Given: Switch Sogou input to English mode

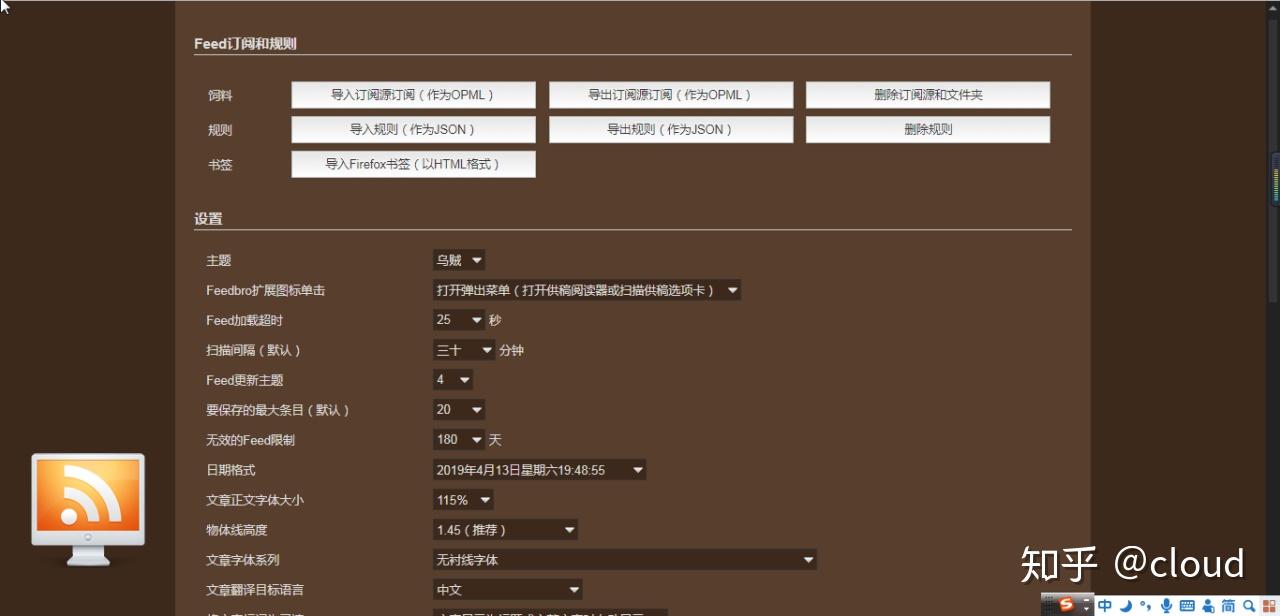Looking at the screenshot, I should (1105, 605).
